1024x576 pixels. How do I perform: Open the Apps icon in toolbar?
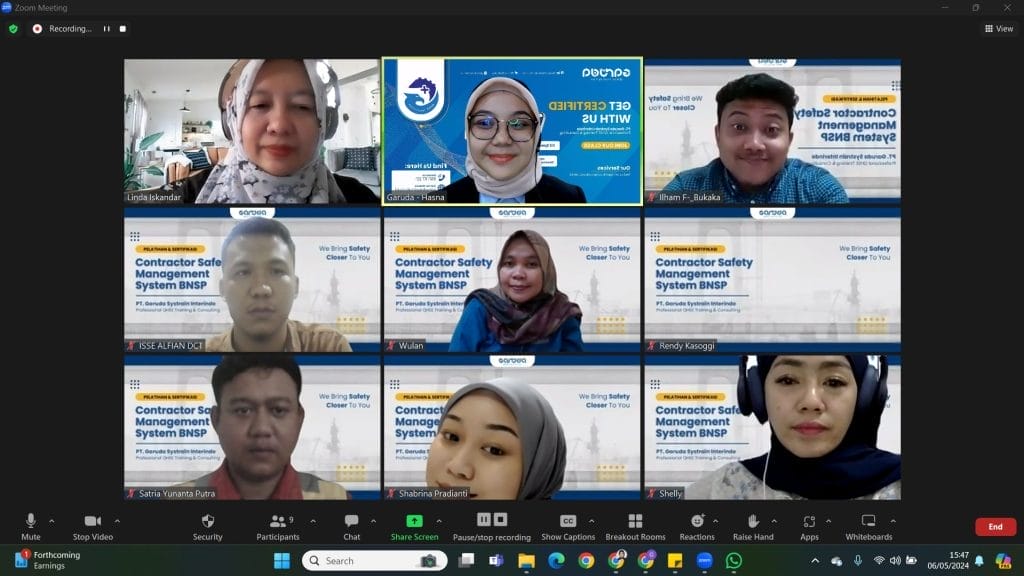coord(809,526)
